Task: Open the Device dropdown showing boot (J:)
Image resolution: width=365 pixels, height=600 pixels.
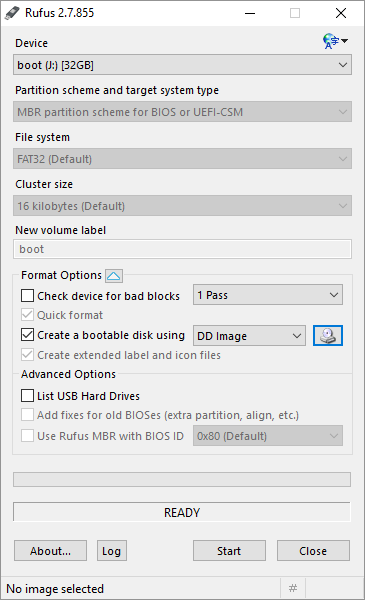Action: pos(182,65)
